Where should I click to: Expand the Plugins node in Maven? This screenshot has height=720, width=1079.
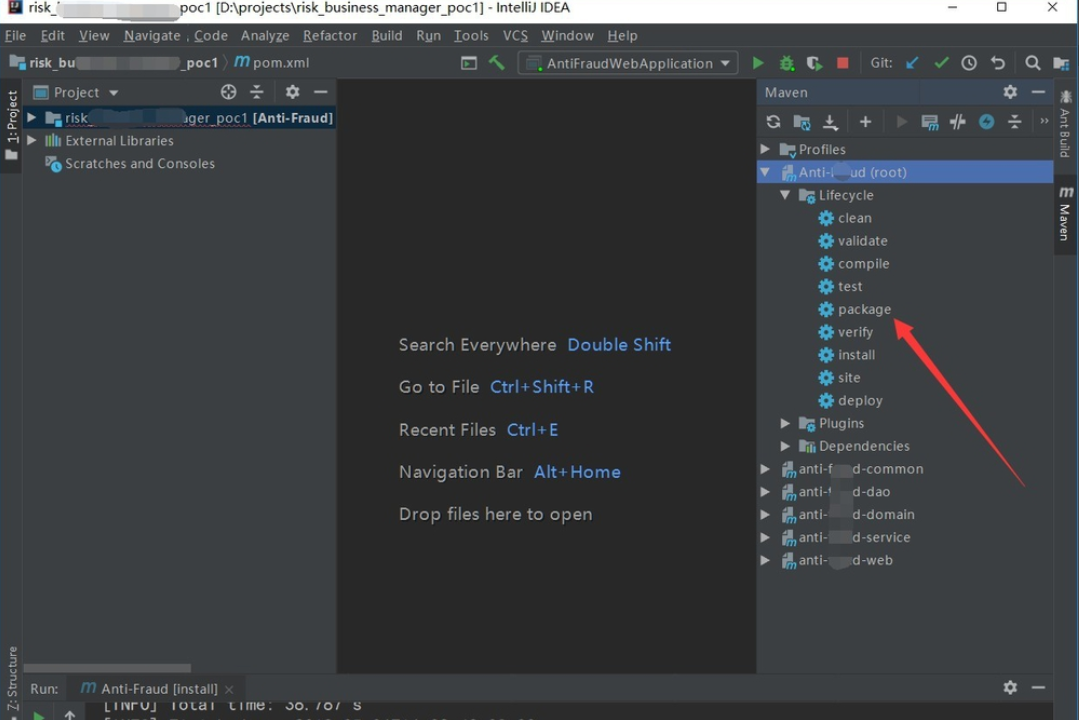786,424
